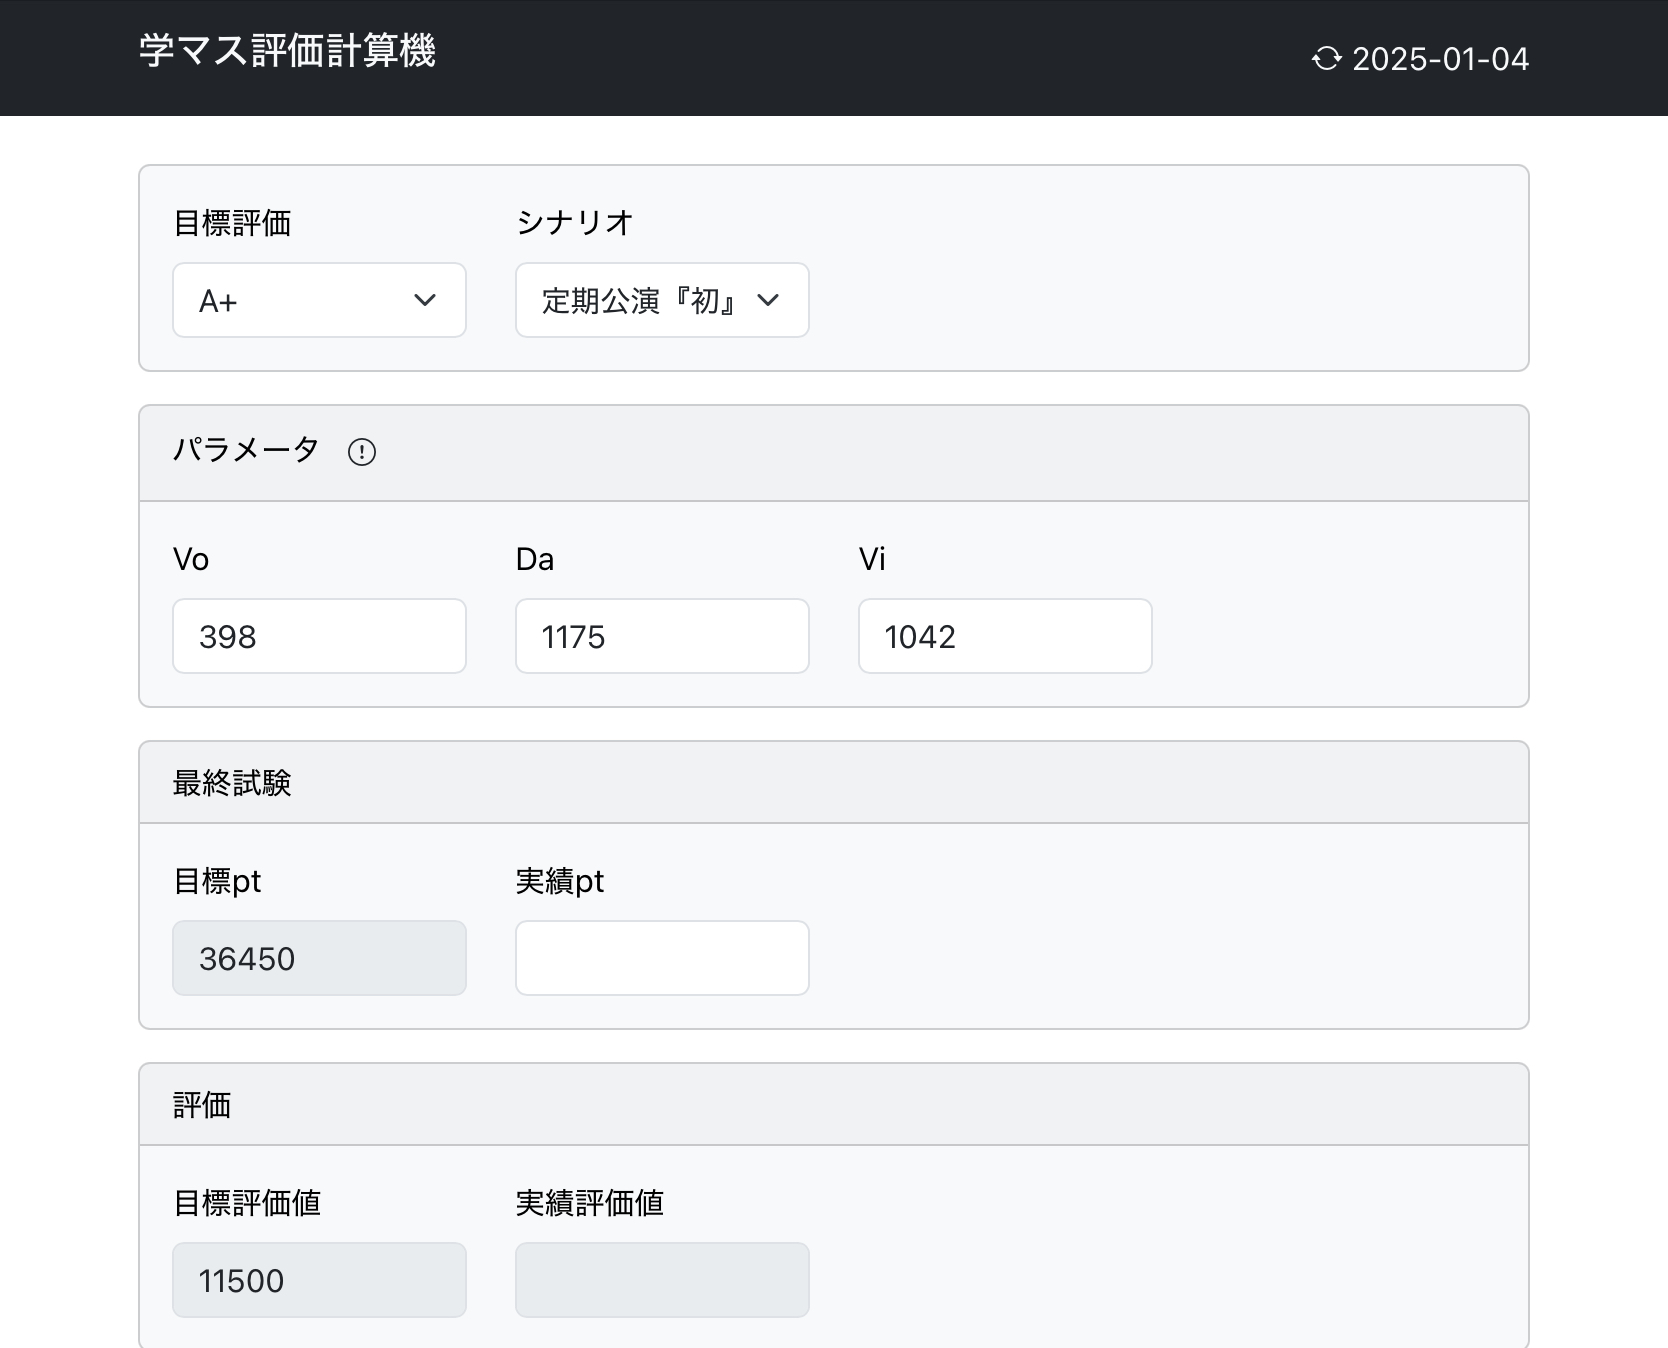The image size is (1668, 1348).
Task: Click the 評価 section header
Action: 202,1105
